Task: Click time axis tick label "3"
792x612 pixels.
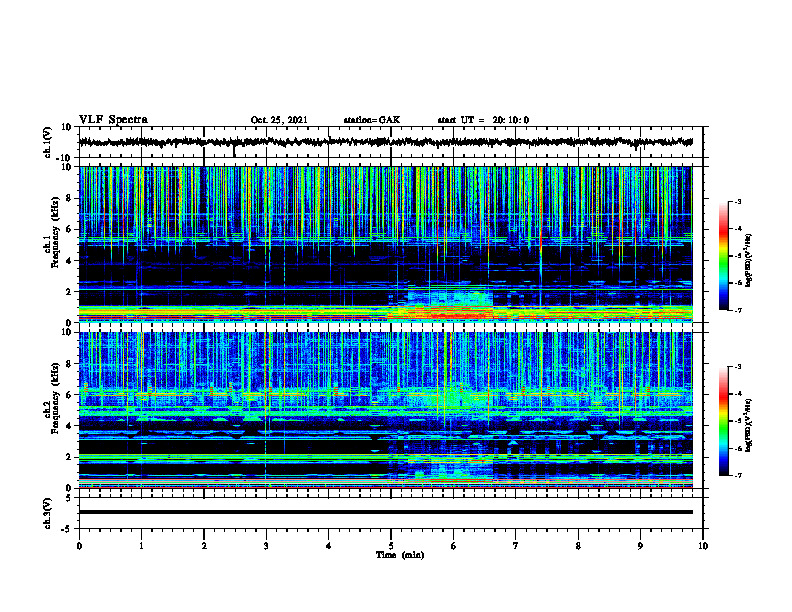Action: click(x=266, y=546)
